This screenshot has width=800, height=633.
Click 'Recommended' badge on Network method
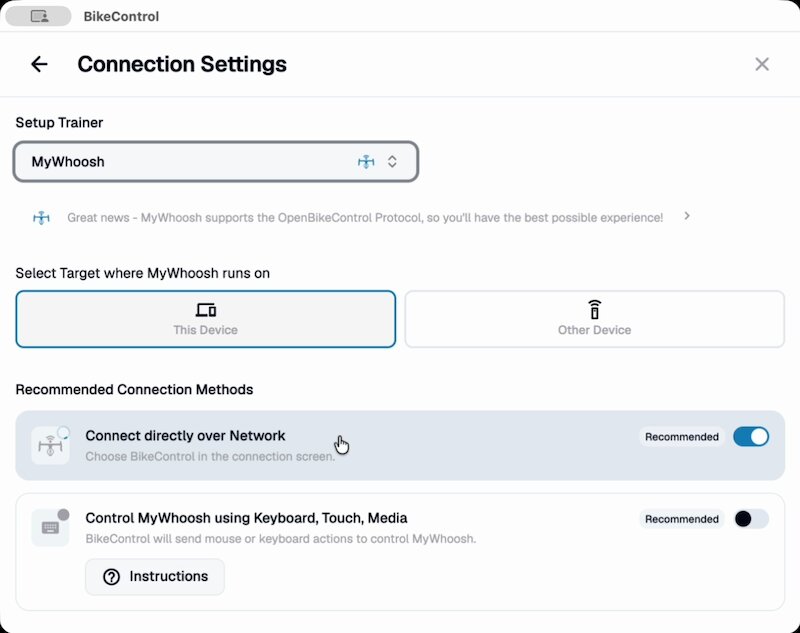[x=682, y=437]
